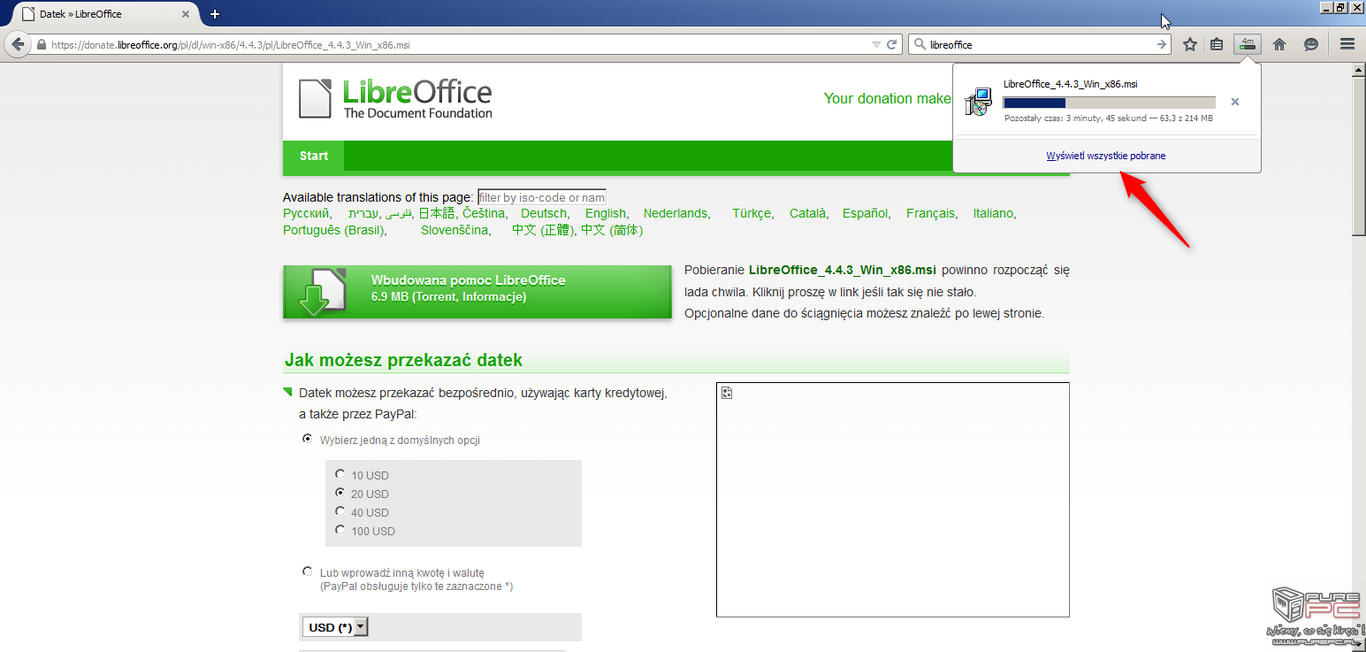
Task: Cancel the LibreOffice msi download
Action: pos(1235,102)
